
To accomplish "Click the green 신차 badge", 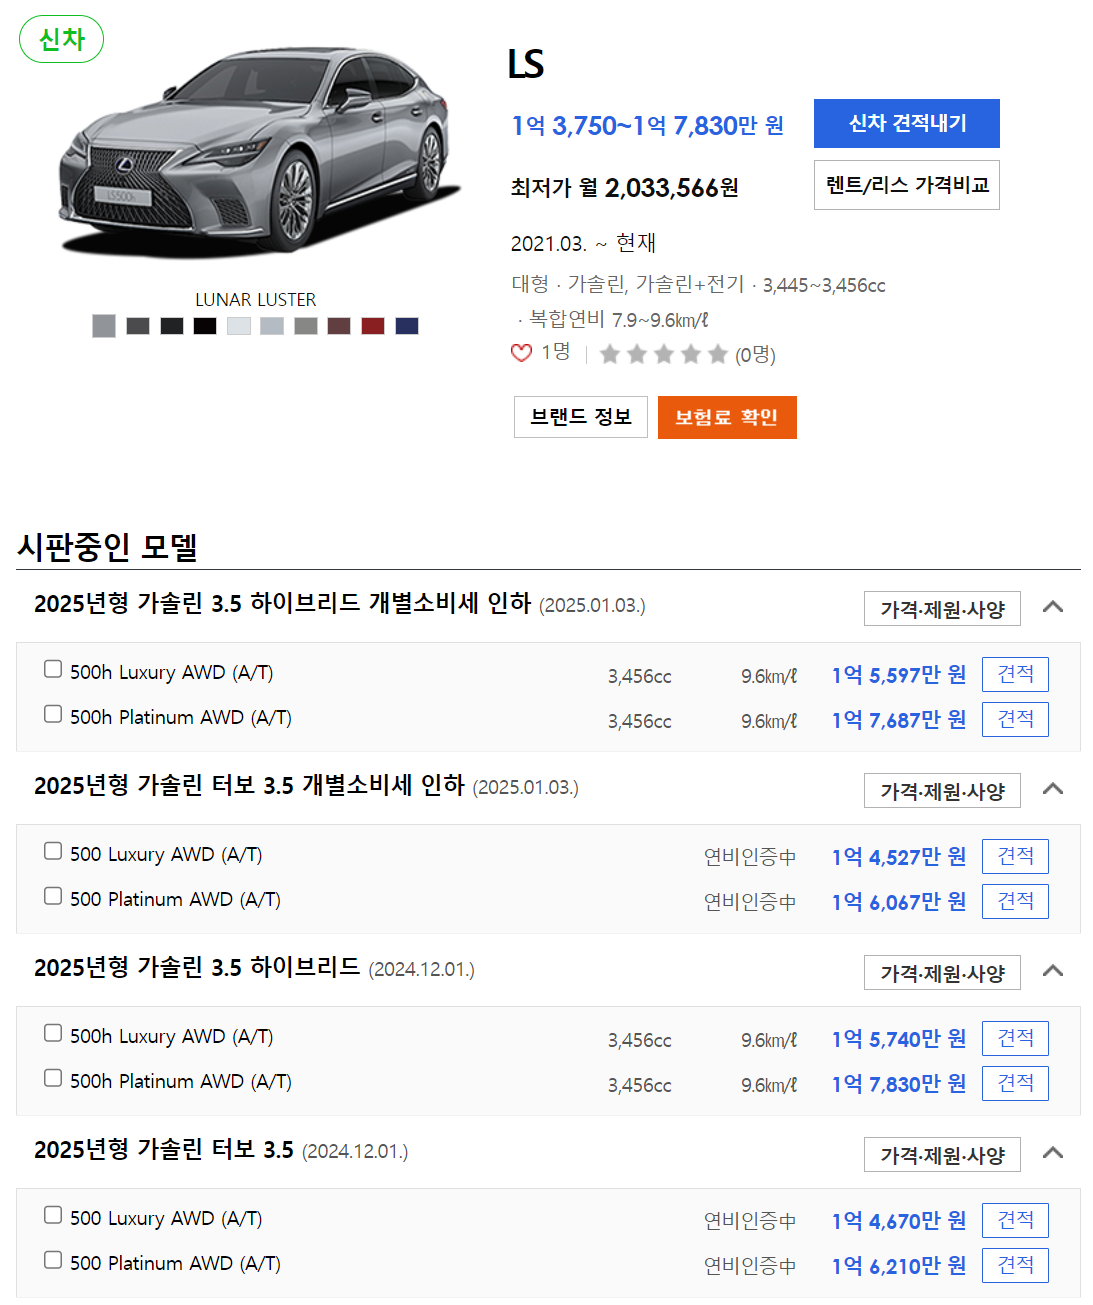I will coord(62,39).
